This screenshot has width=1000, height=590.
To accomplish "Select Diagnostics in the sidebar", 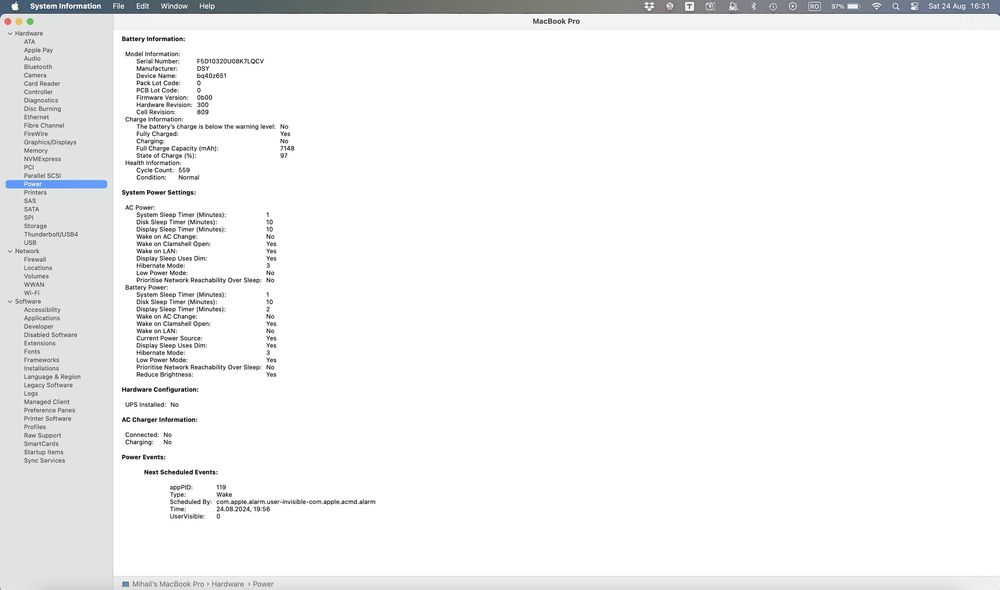I will point(41,100).
